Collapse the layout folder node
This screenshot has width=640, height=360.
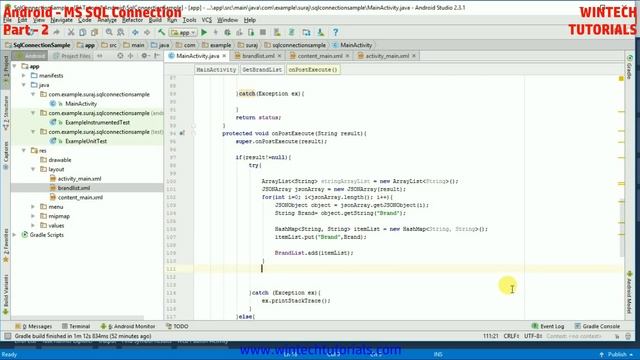pos(33,169)
